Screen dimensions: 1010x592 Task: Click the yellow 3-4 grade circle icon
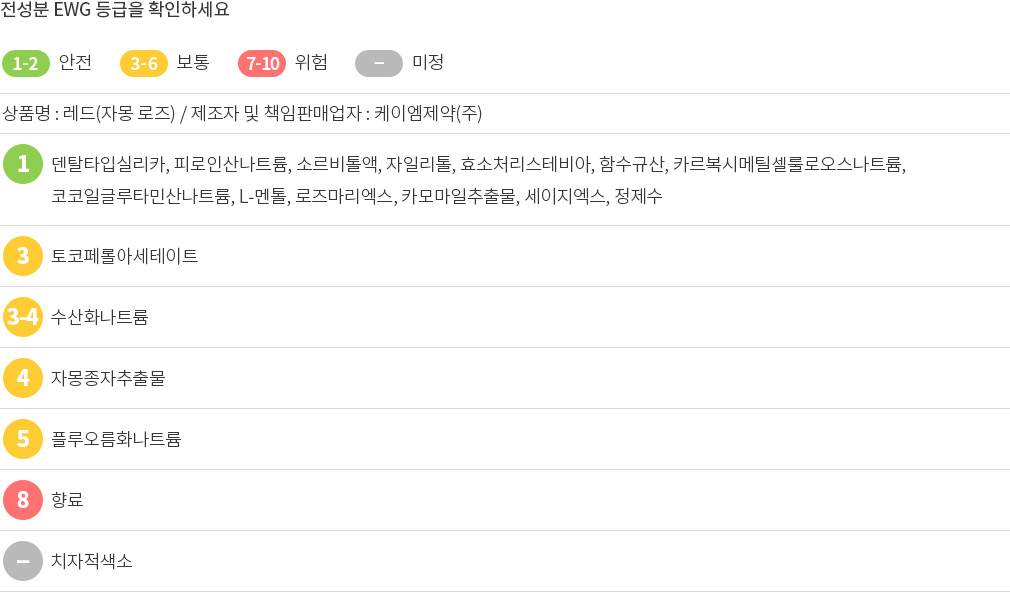[x=23, y=317]
